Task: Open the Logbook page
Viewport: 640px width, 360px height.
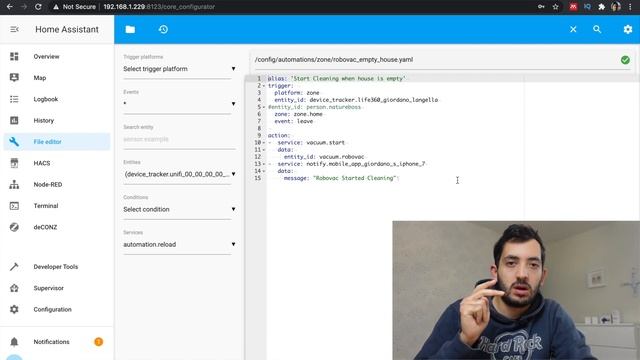Action: click(x=46, y=99)
